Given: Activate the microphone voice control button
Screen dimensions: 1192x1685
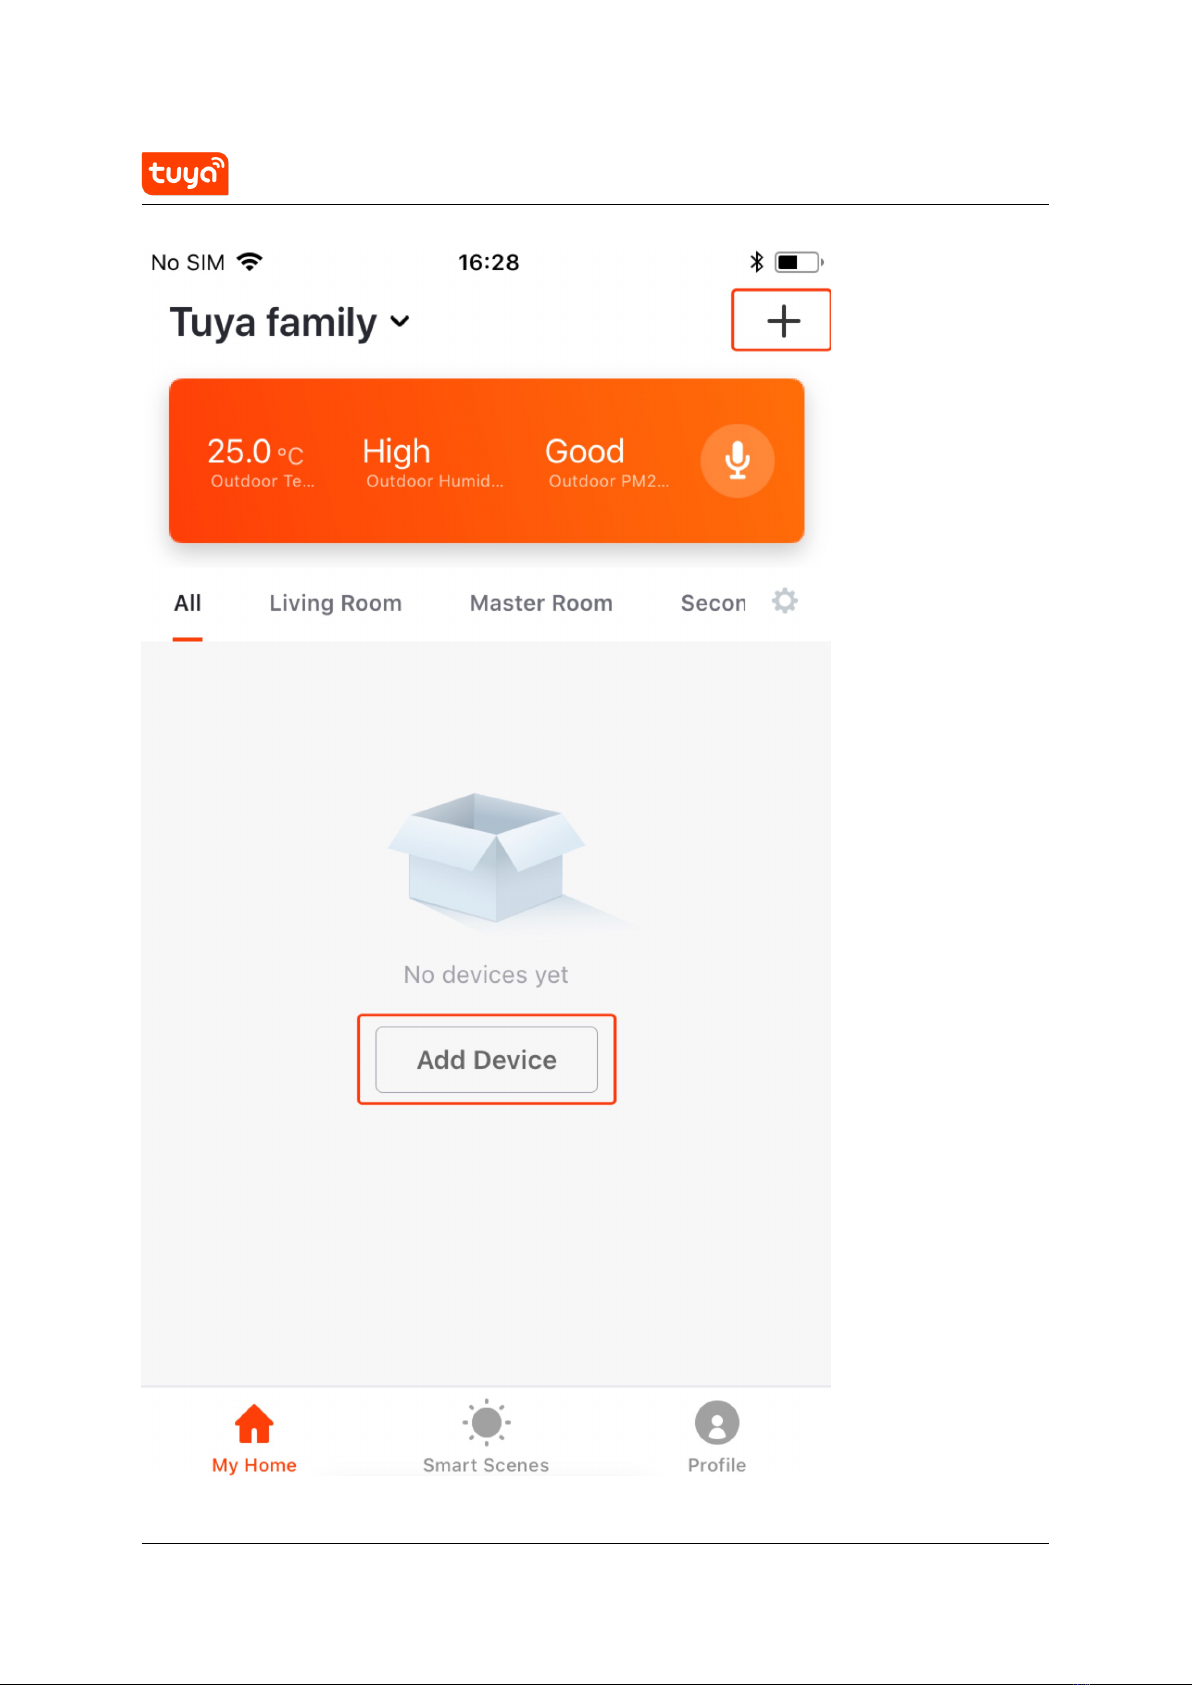Looking at the screenshot, I should pyautogui.click(x=737, y=460).
